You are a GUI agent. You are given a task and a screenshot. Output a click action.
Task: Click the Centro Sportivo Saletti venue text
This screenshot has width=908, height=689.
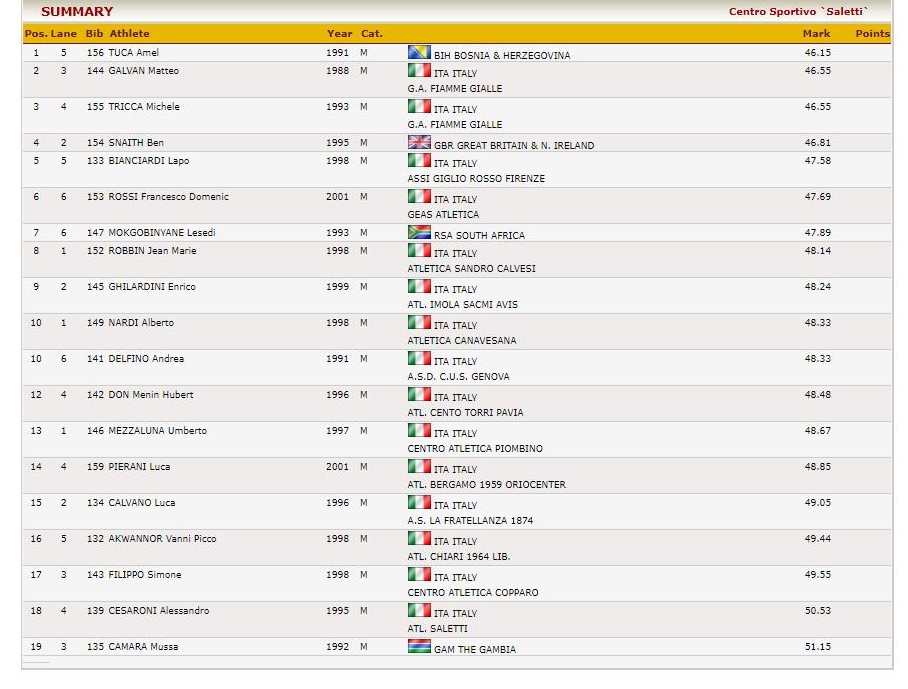tap(798, 12)
